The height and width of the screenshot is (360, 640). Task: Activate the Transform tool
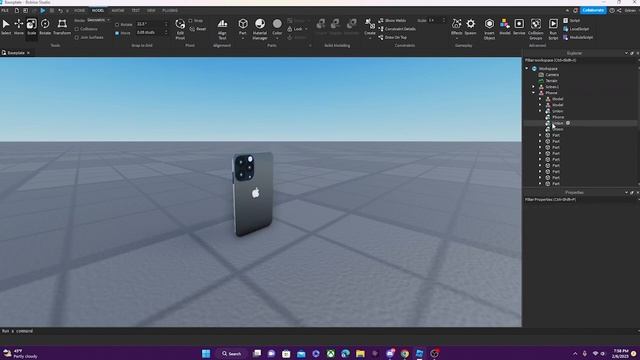(x=62, y=27)
